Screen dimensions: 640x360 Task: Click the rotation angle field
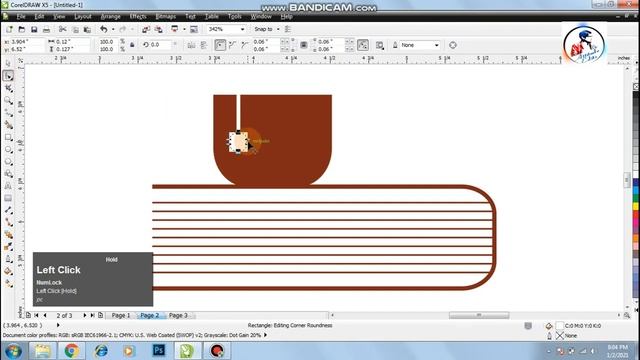(160, 45)
